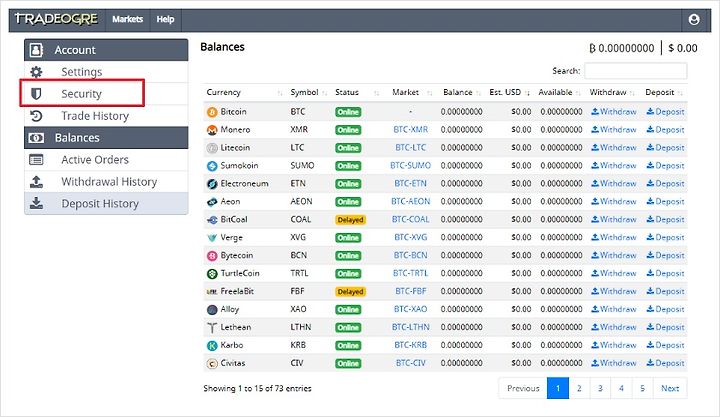Click the Bytecoin coin icon
The width and height of the screenshot is (720, 417).
click(x=212, y=256)
